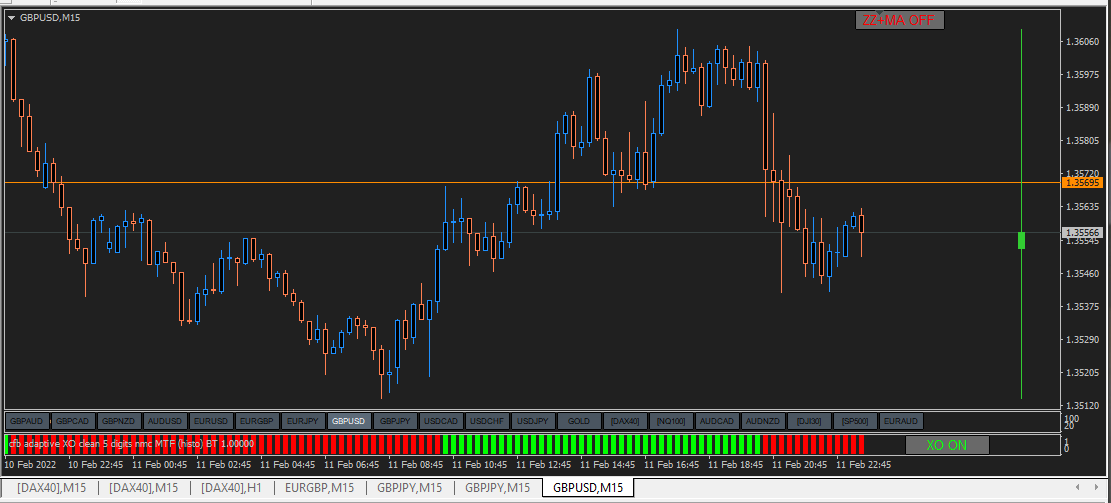Click the 11 Feb 16:45 time label
1111x503 pixels.
click(x=674, y=465)
